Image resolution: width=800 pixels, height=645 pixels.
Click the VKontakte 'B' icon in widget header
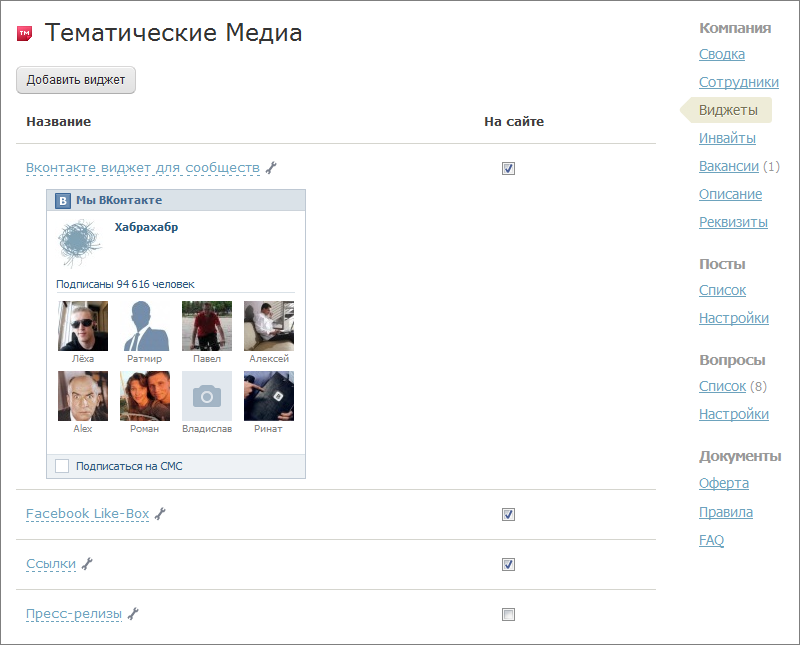63,200
